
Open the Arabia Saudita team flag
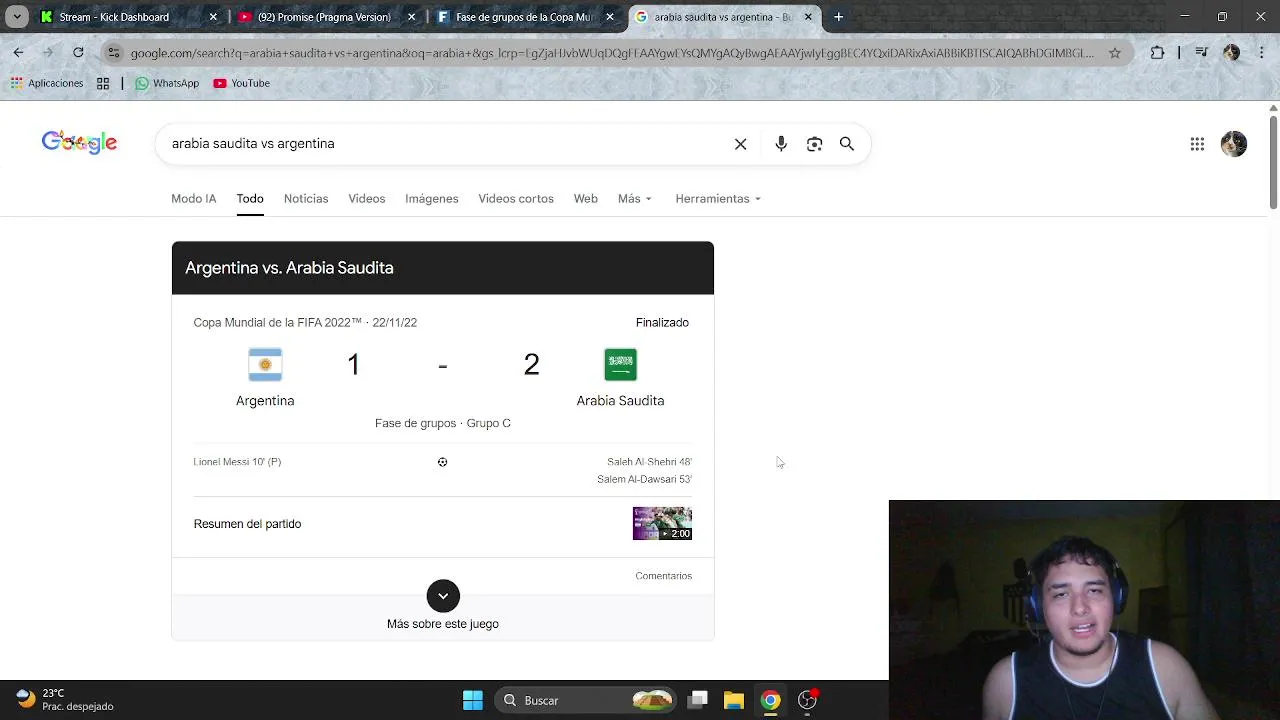[x=620, y=365]
